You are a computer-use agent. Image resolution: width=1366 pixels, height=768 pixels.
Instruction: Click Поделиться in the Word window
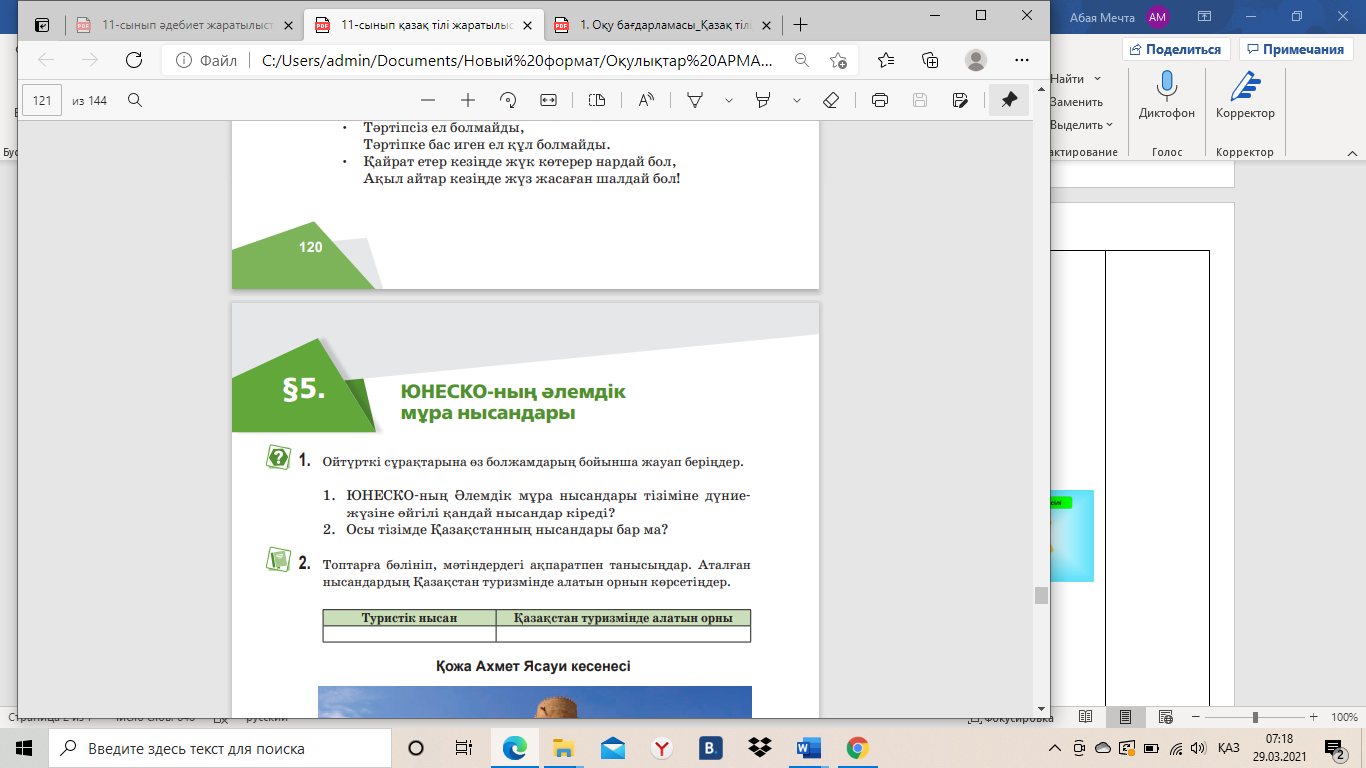[x=1176, y=49]
